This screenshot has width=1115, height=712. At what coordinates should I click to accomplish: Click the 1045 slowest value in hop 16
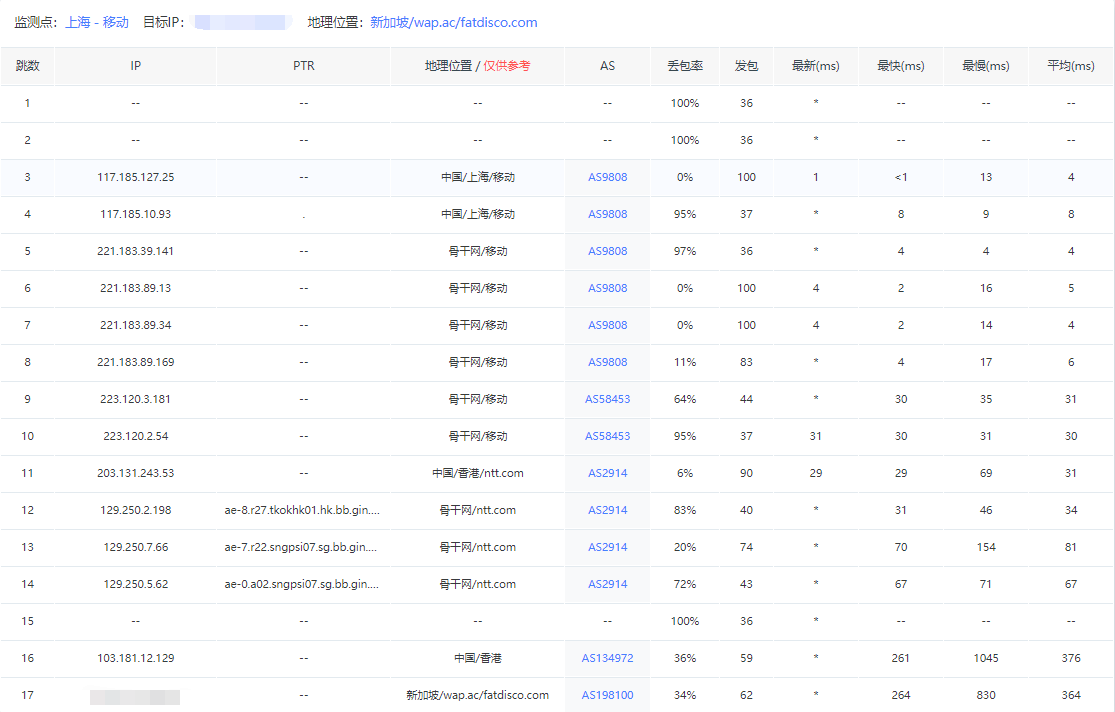(x=986, y=658)
